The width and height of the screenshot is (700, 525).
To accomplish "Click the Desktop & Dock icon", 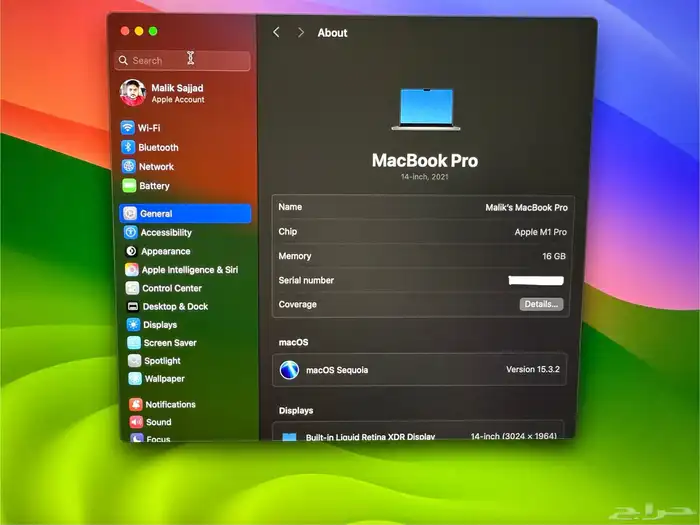I will click(133, 306).
